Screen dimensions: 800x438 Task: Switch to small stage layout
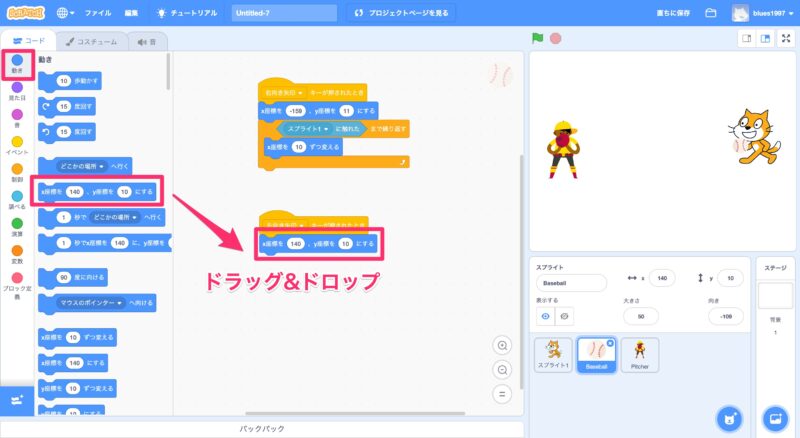(x=745, y=39)
